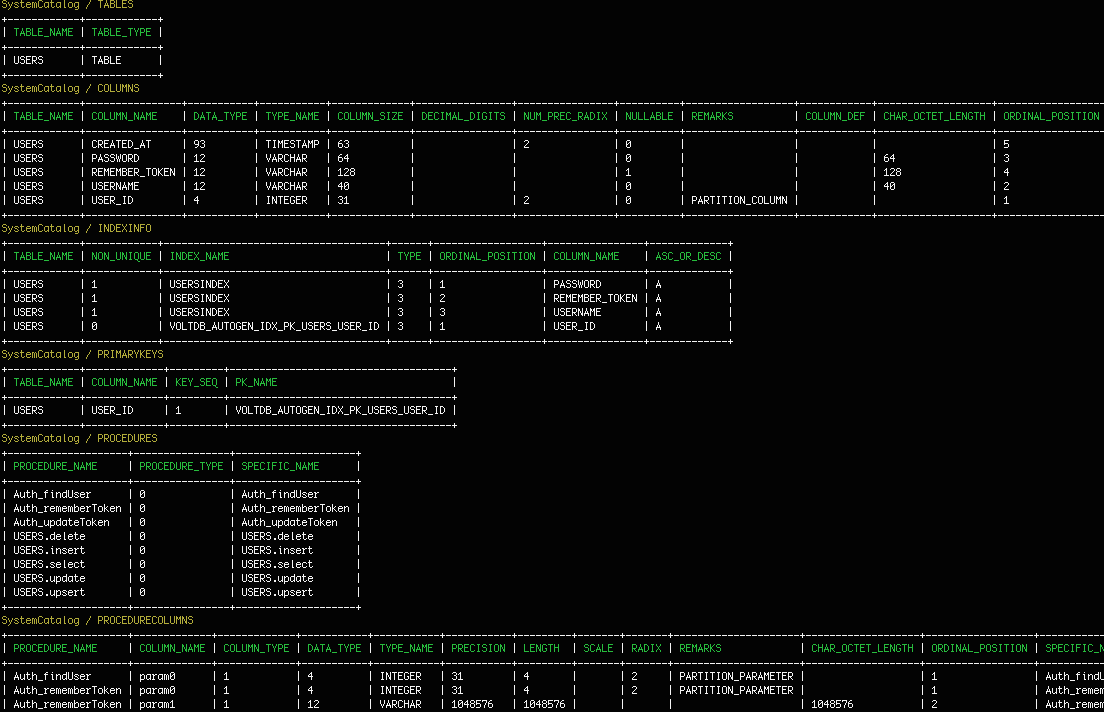This screenshot has width=1104, height=712.
Task: Click the COLUMN_DEF column header
Action: [x=835, y=116]
